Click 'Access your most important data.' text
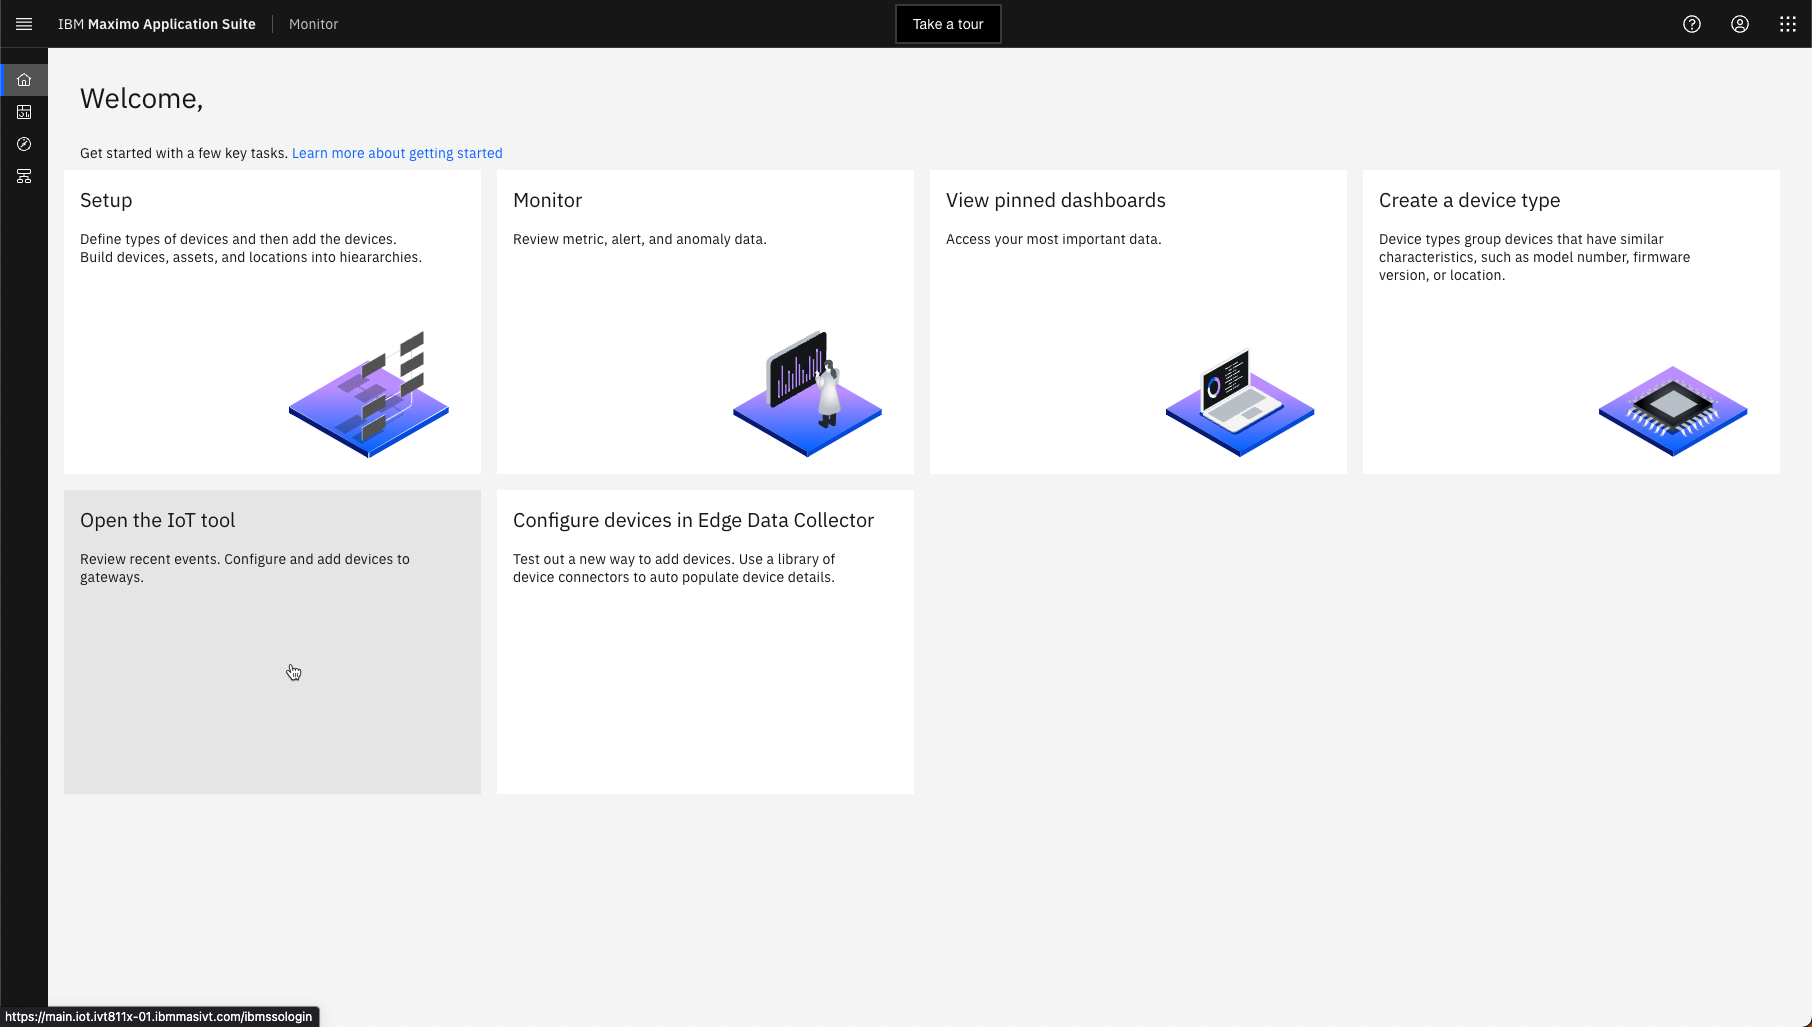Viewport: 1812px width, 1027px height. click(x=1054, y=239)
